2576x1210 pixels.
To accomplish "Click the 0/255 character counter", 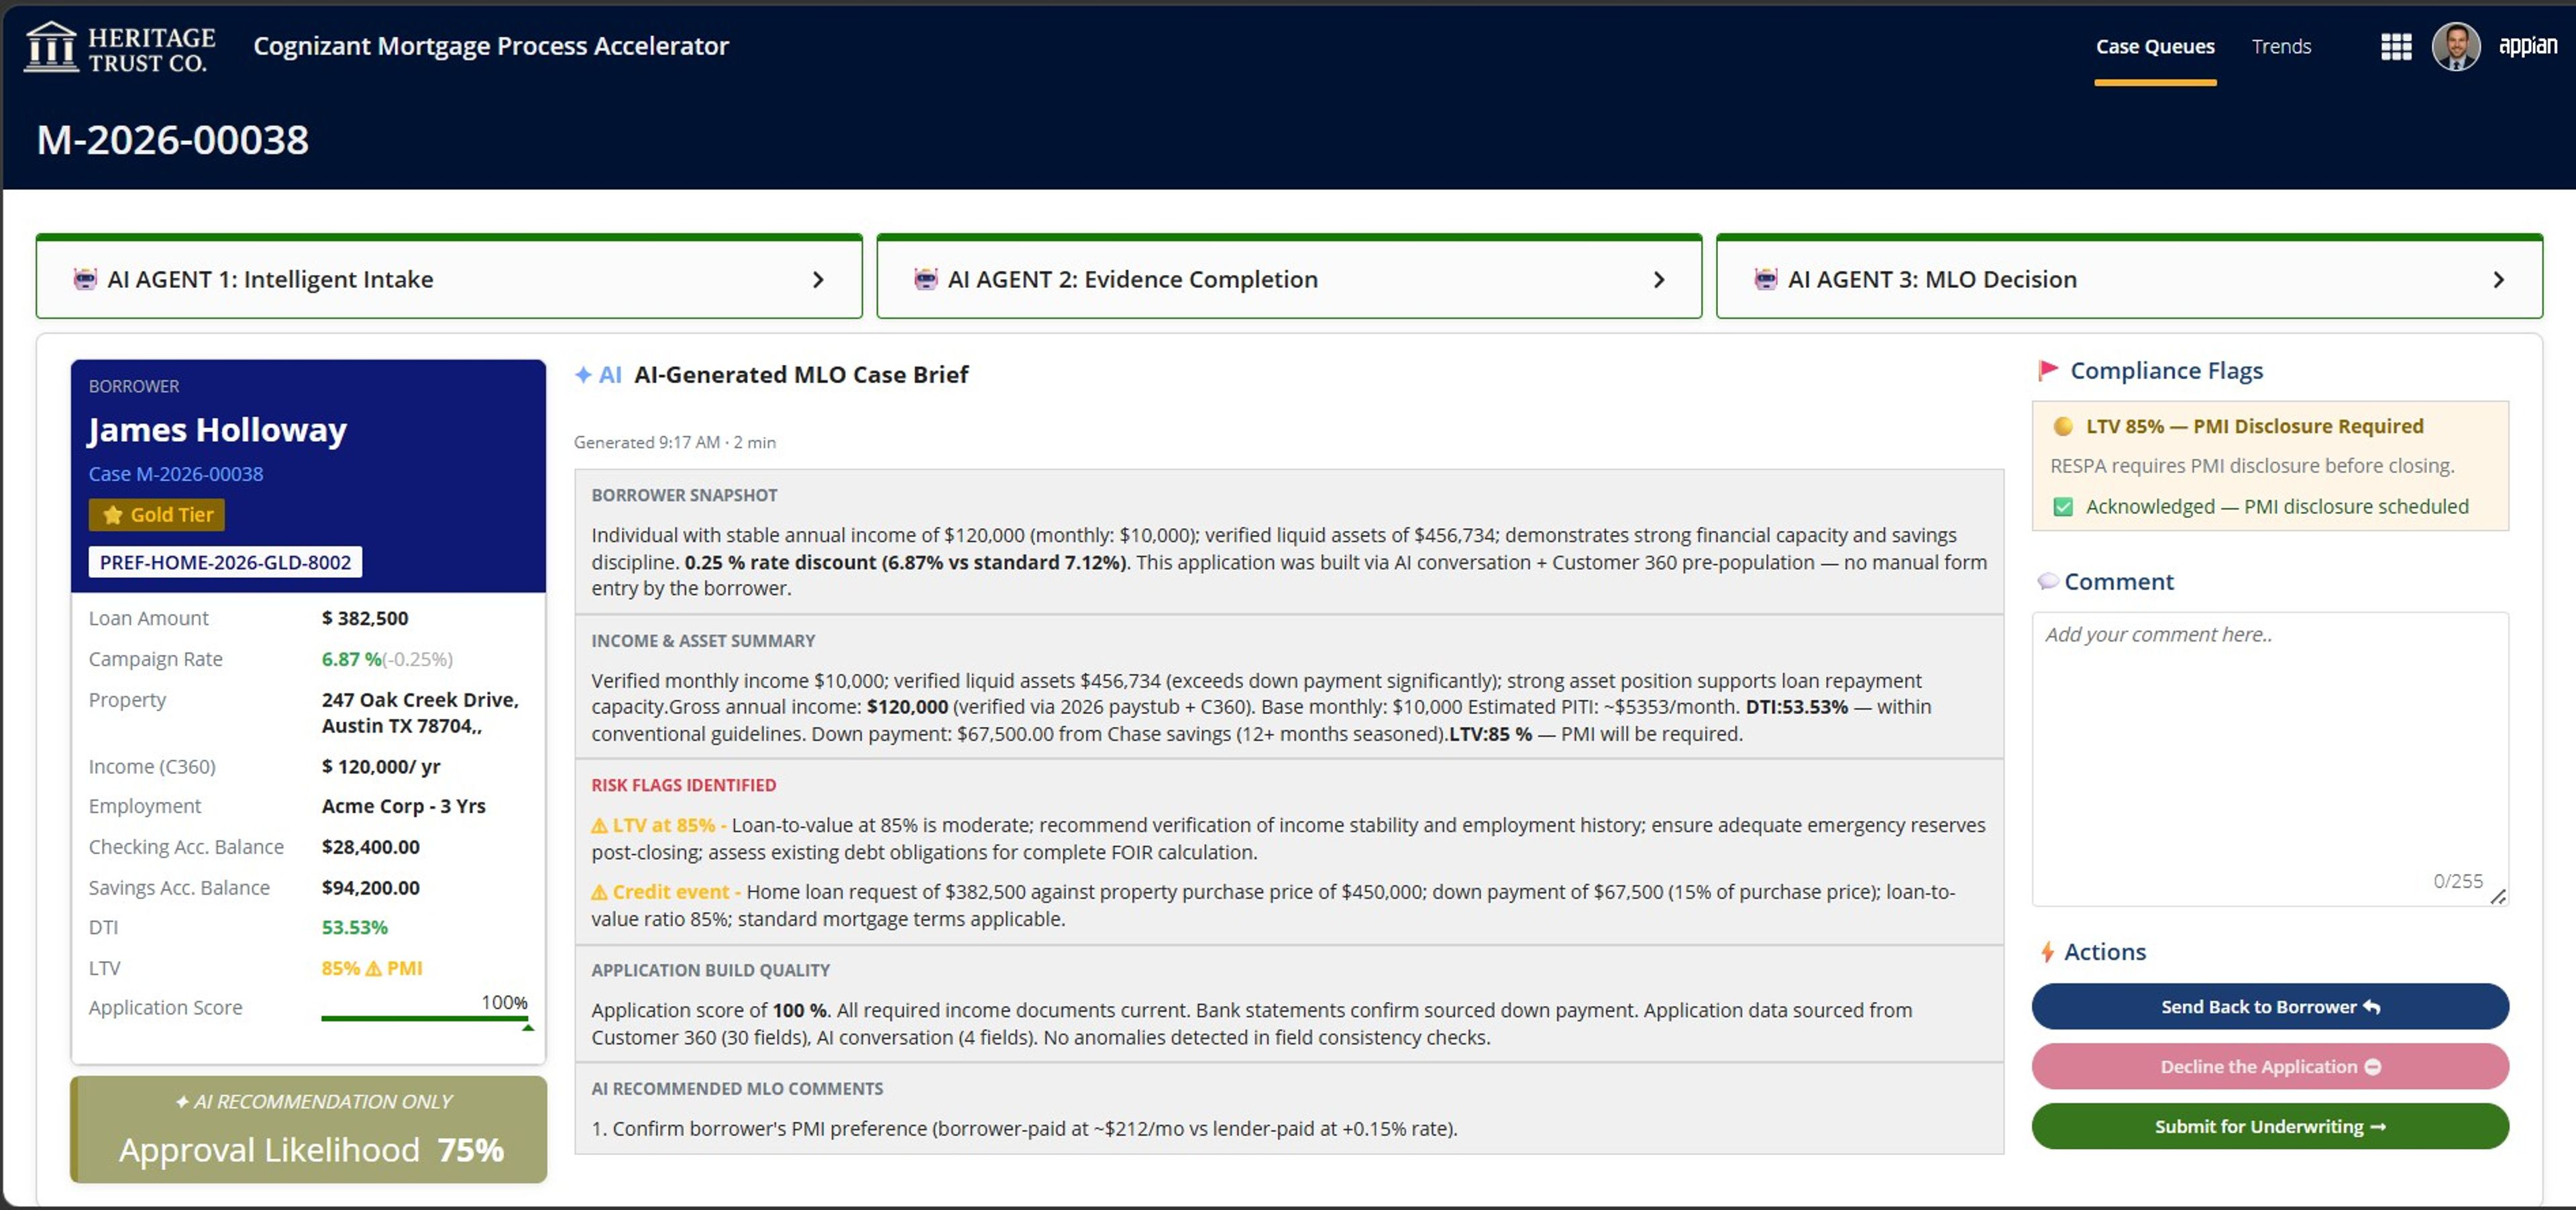I will [2457, 881].
